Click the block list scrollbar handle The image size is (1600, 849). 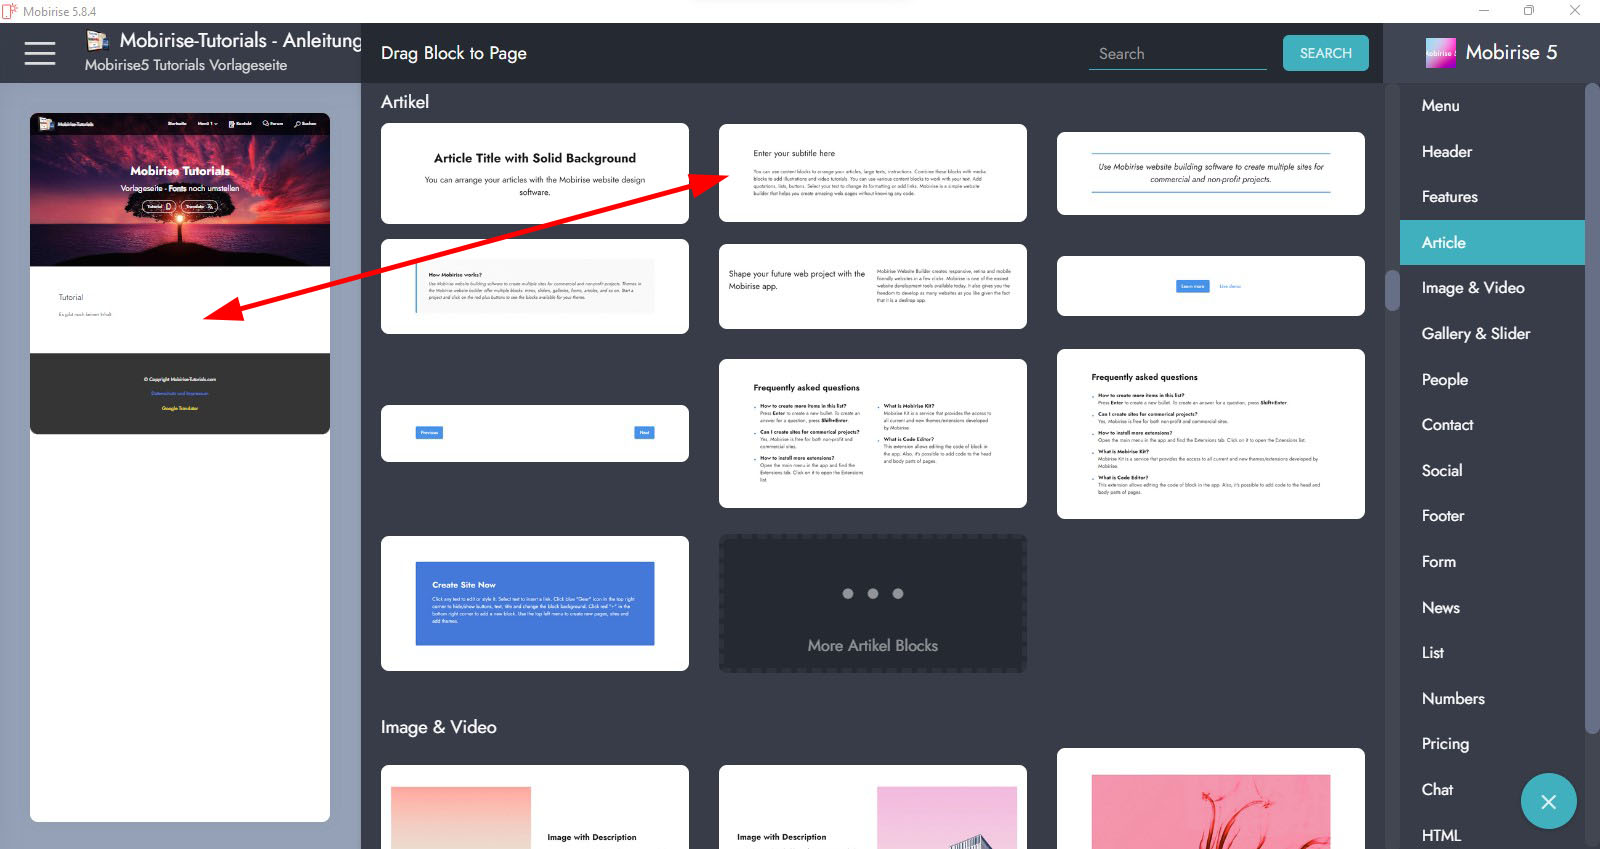(x=1392, y=290)
